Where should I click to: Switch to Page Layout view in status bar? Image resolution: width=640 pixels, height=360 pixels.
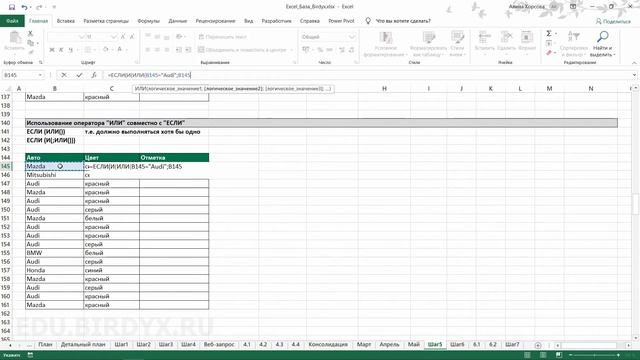543,355
